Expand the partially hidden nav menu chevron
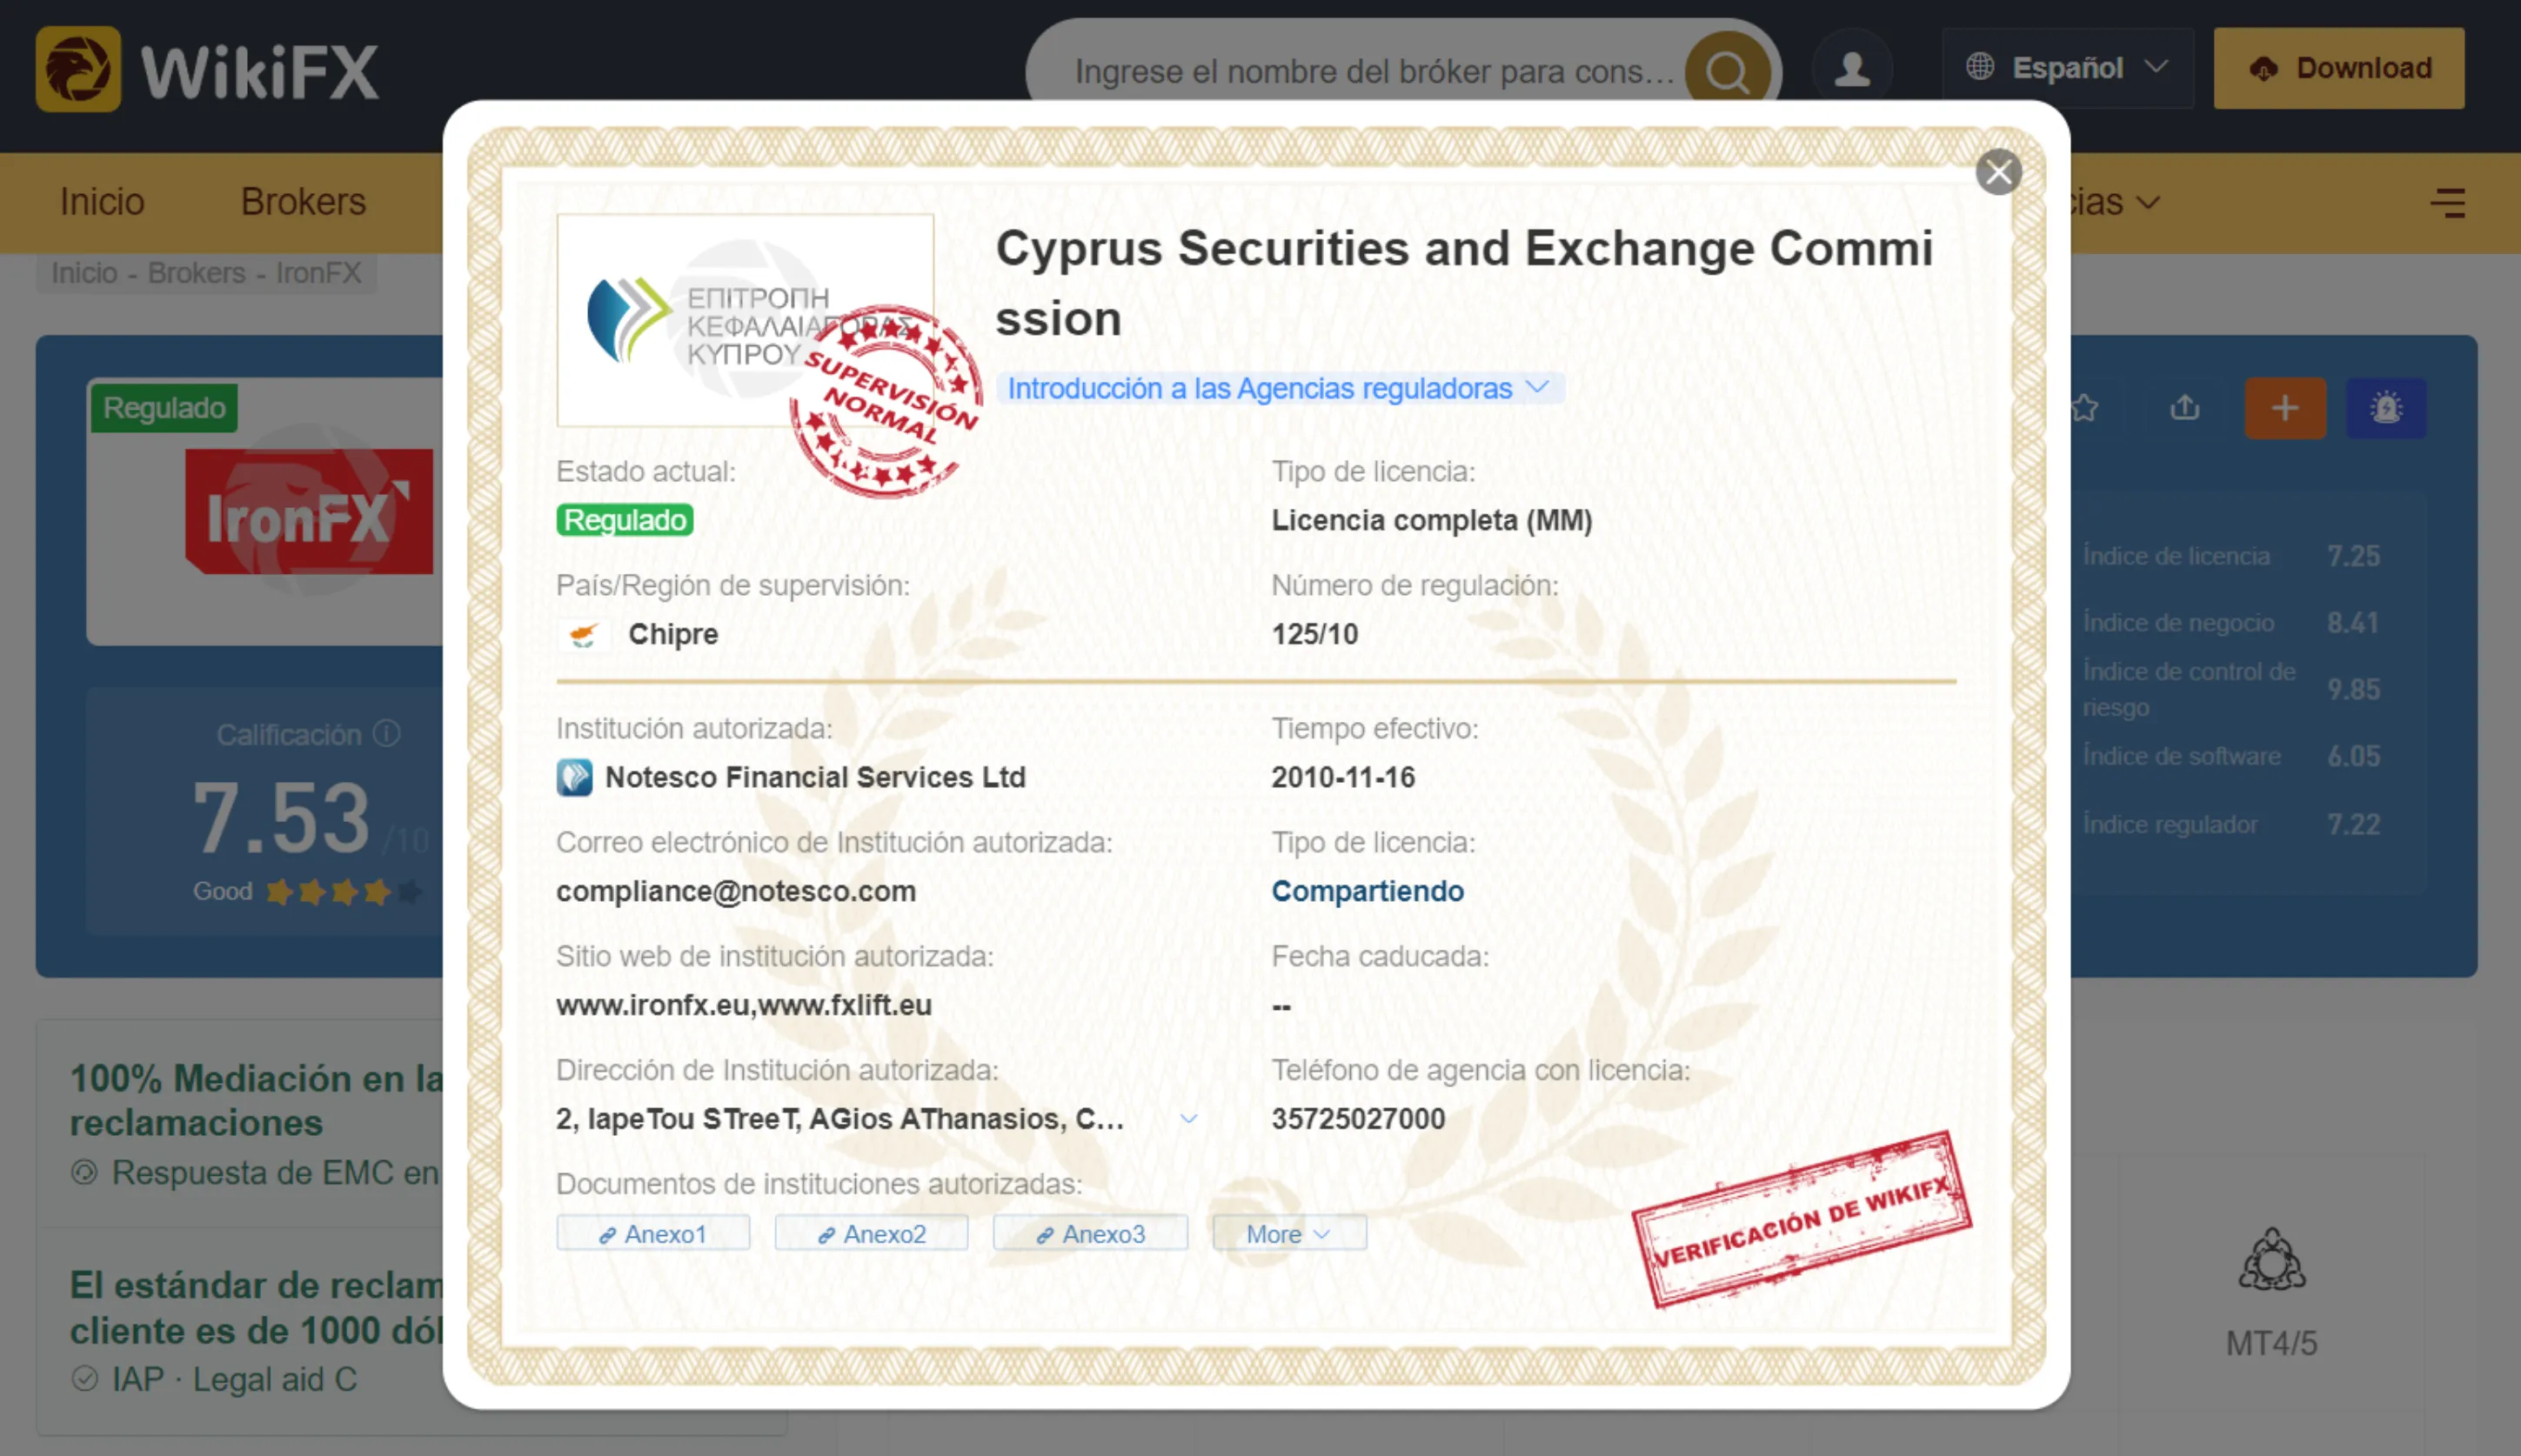The height and width of the screenshot is (1456, 2521). coord(2149,203)
